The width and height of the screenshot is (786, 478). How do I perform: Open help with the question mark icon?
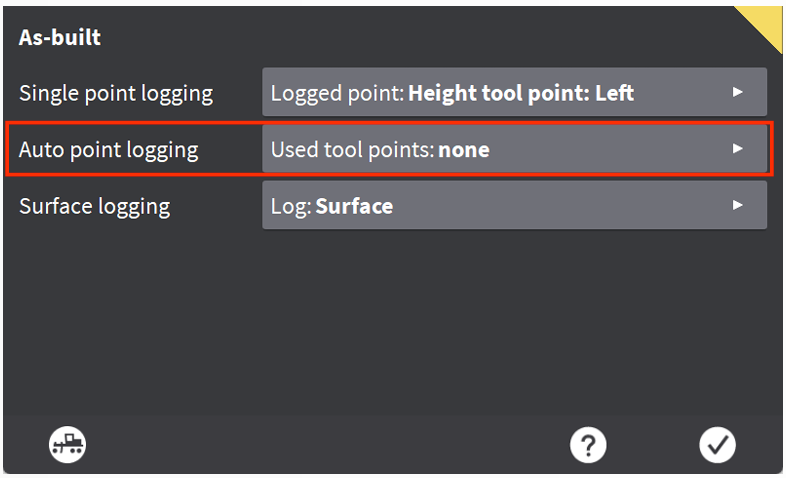pyautogui.click(x=588, y=444)
